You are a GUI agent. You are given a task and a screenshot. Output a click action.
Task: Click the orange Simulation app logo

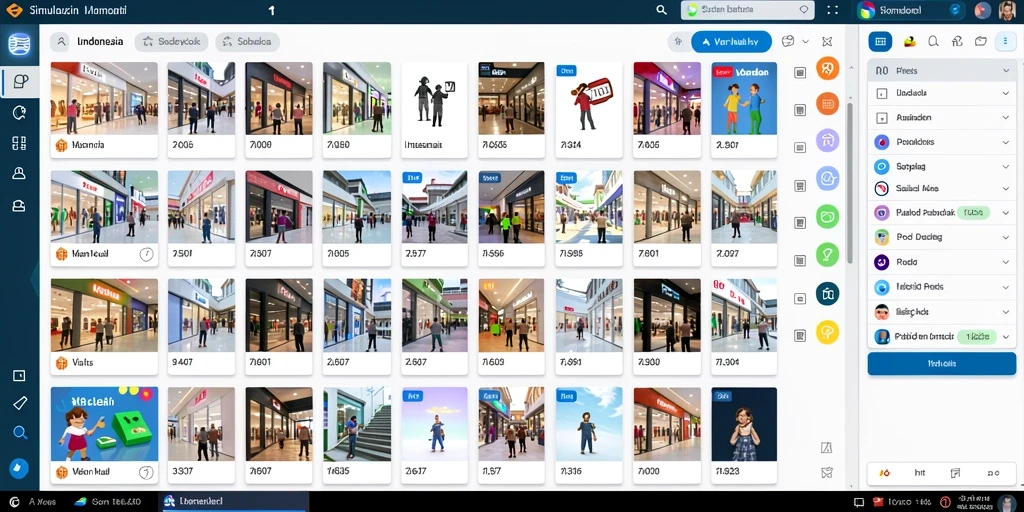point(14,10)
